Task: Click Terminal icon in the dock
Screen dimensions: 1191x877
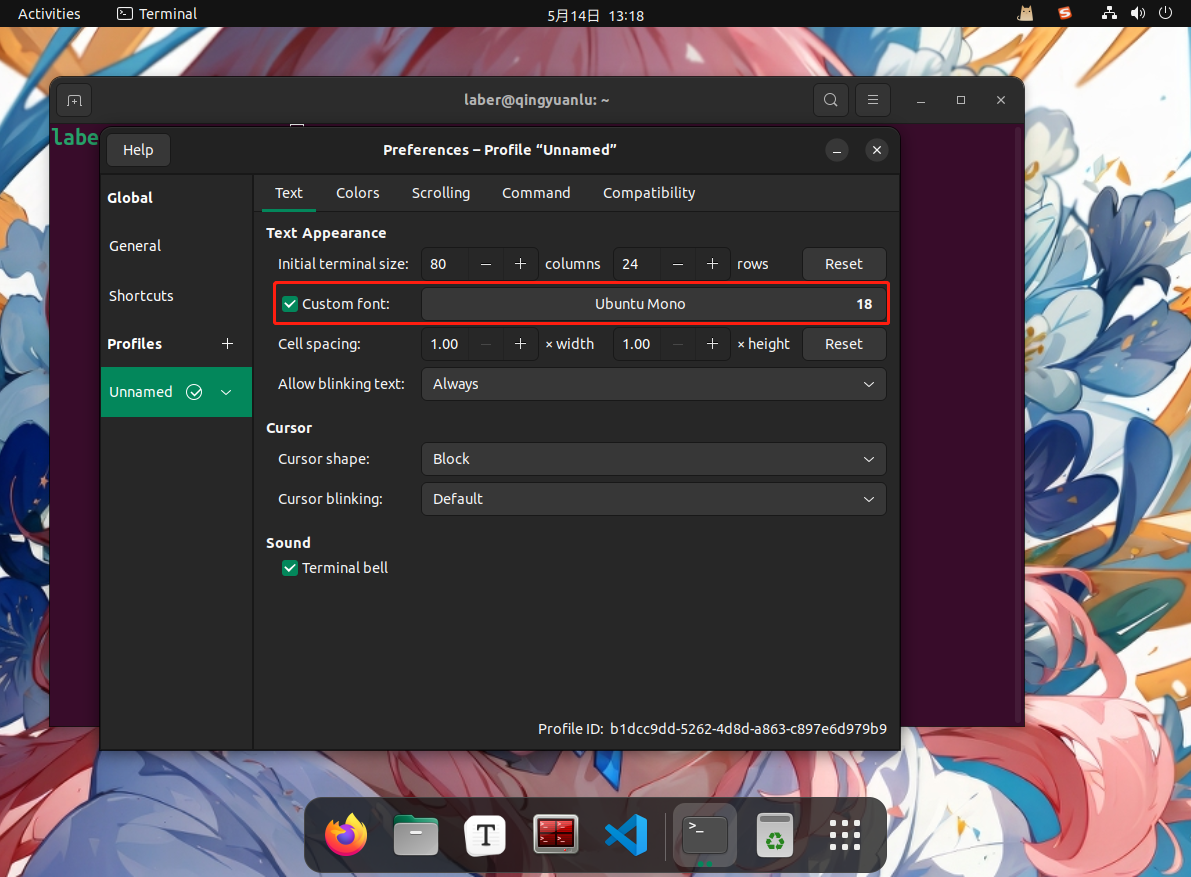Action: pyautogui.click(x=705, y=835)
